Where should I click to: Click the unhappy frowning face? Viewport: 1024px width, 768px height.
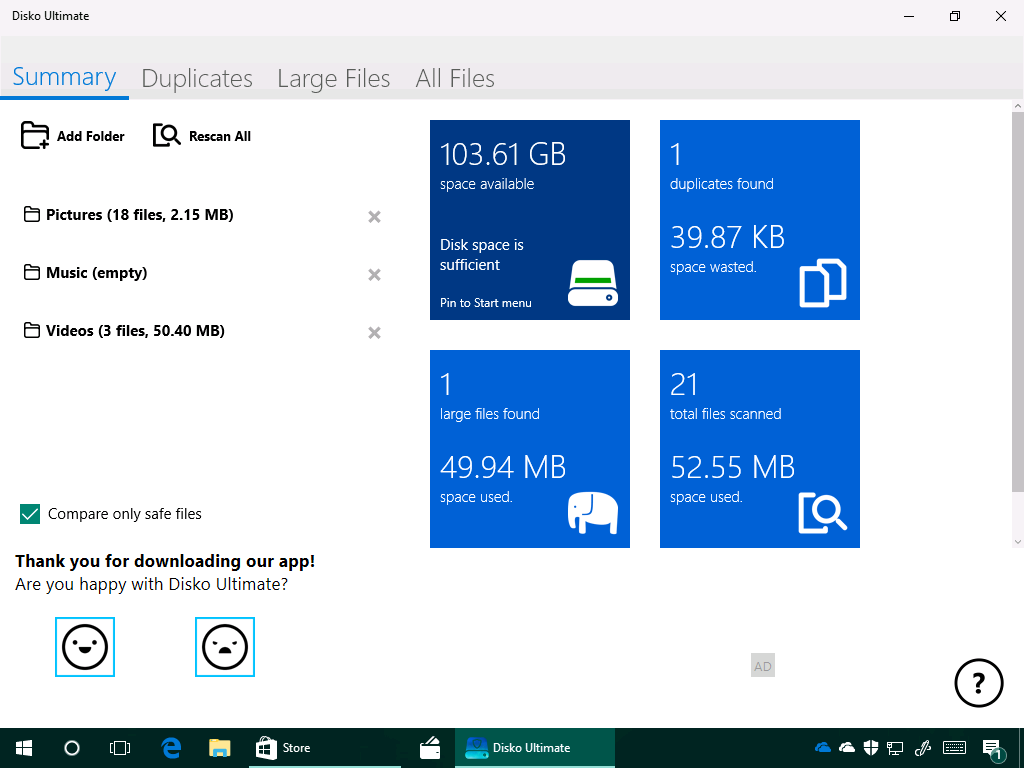(x=225, y=647)
